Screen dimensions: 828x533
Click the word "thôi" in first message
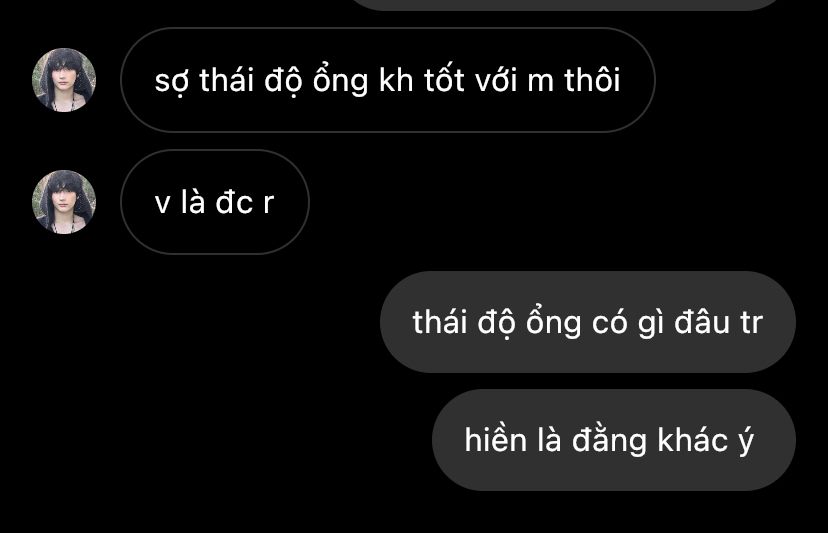(x=592, y=80)
